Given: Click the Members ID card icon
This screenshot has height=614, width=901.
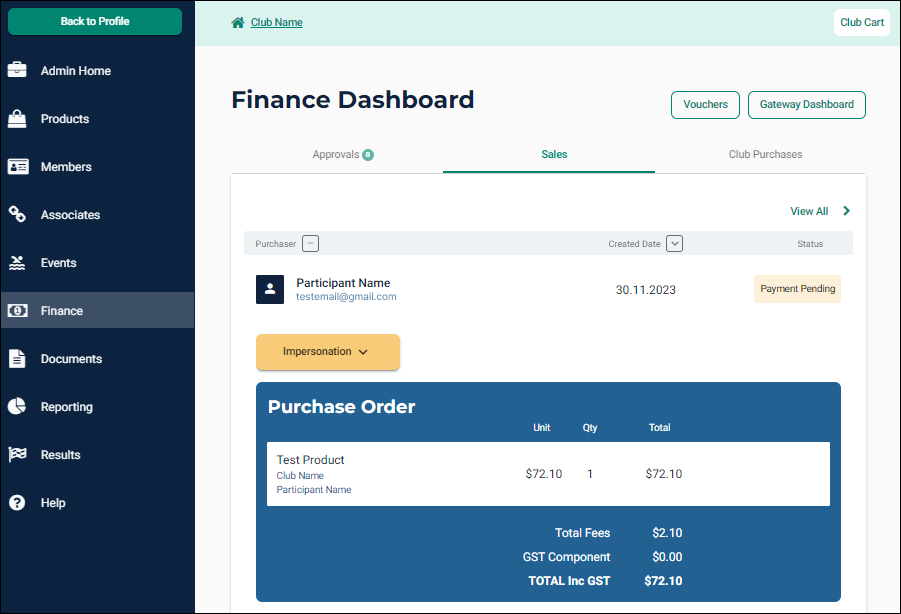Looking at the screenshot, I should [18, 167].
